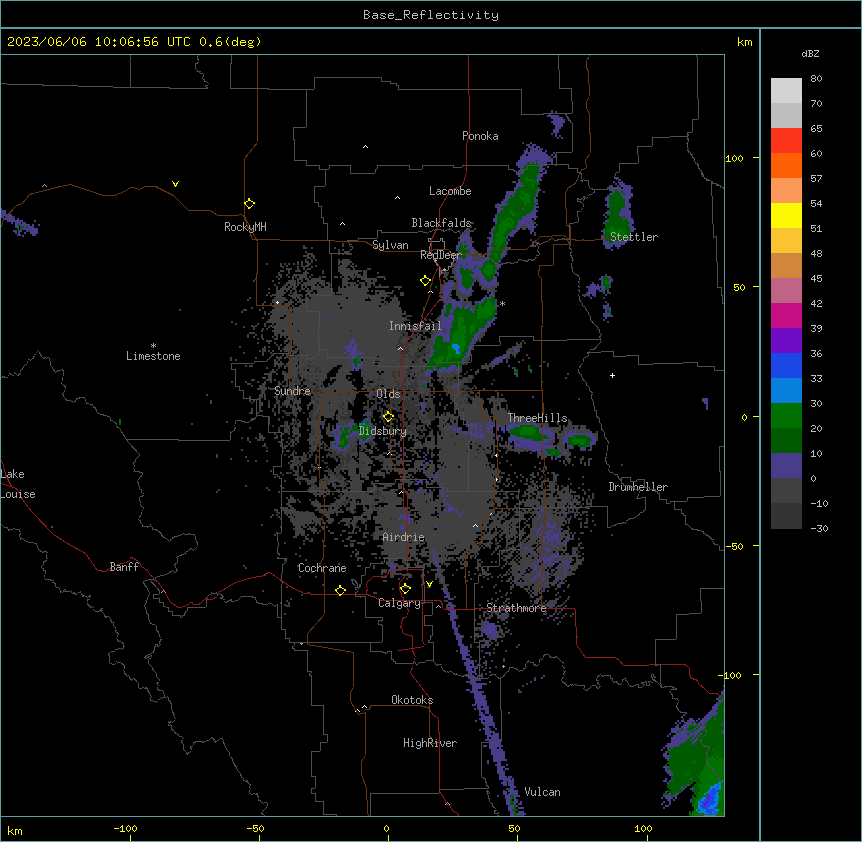Click the Ponoka city label
The image size is (862, 842).
480,136
